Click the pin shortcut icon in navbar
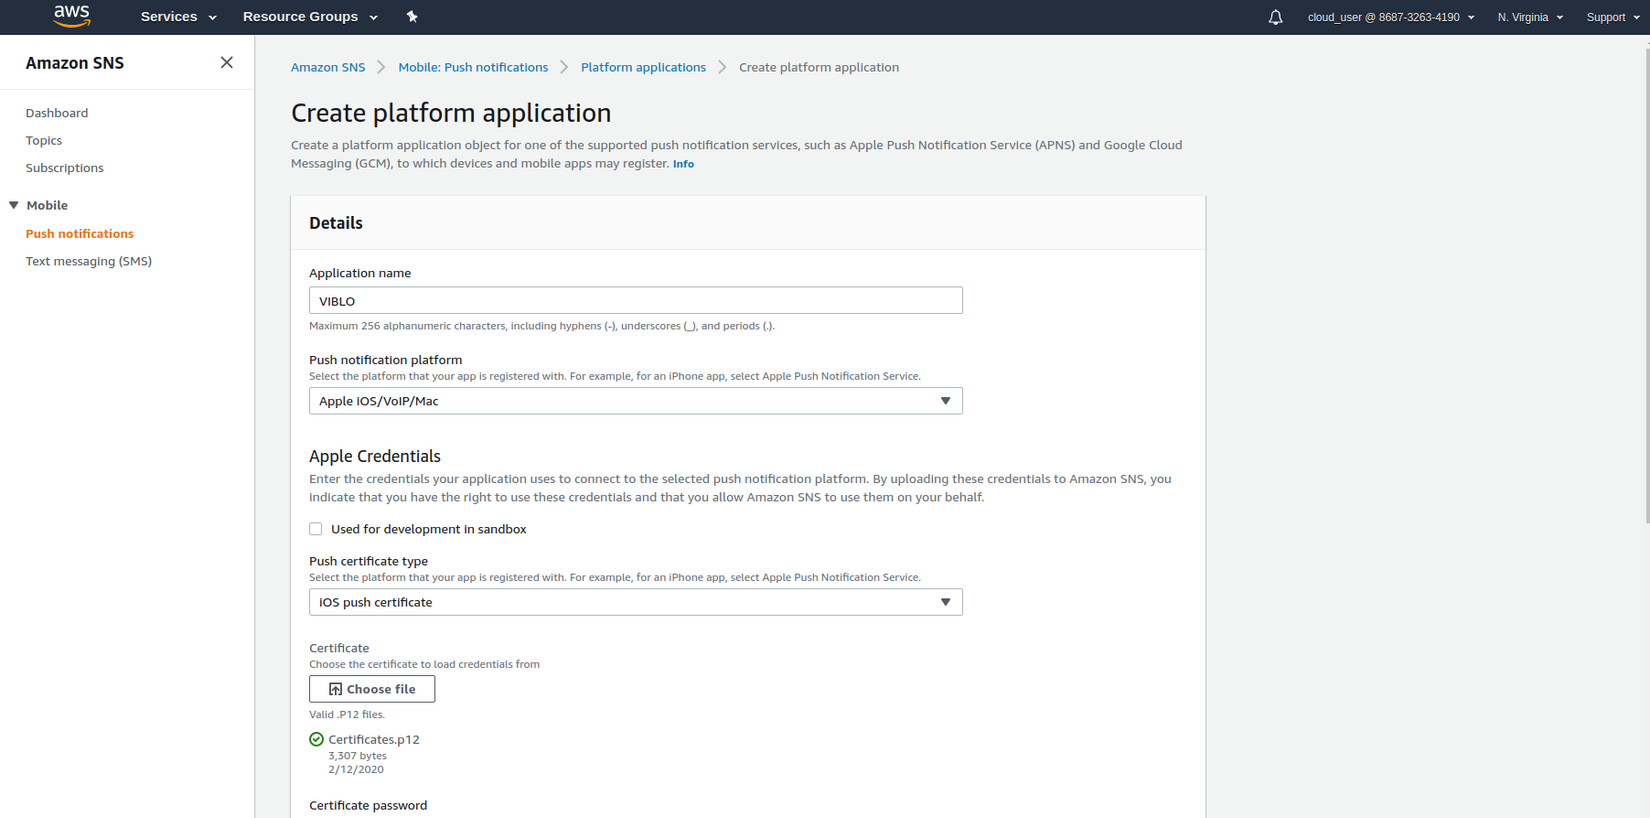The image size is (1650, 818). pos(412,17)
